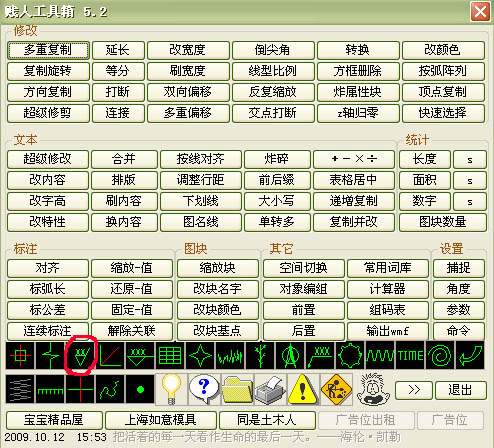Select the red cross lines icon

[80, 389]
